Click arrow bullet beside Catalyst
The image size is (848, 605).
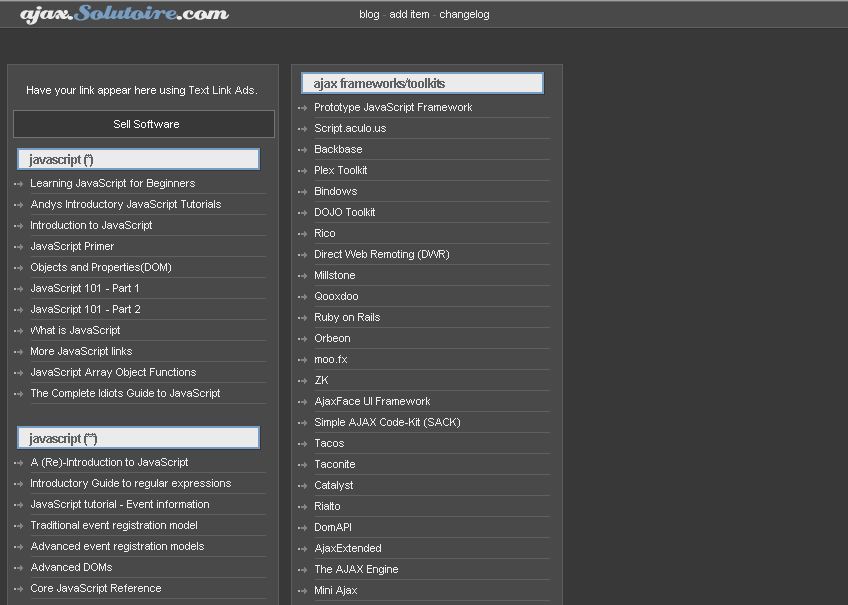coord(302,486)
